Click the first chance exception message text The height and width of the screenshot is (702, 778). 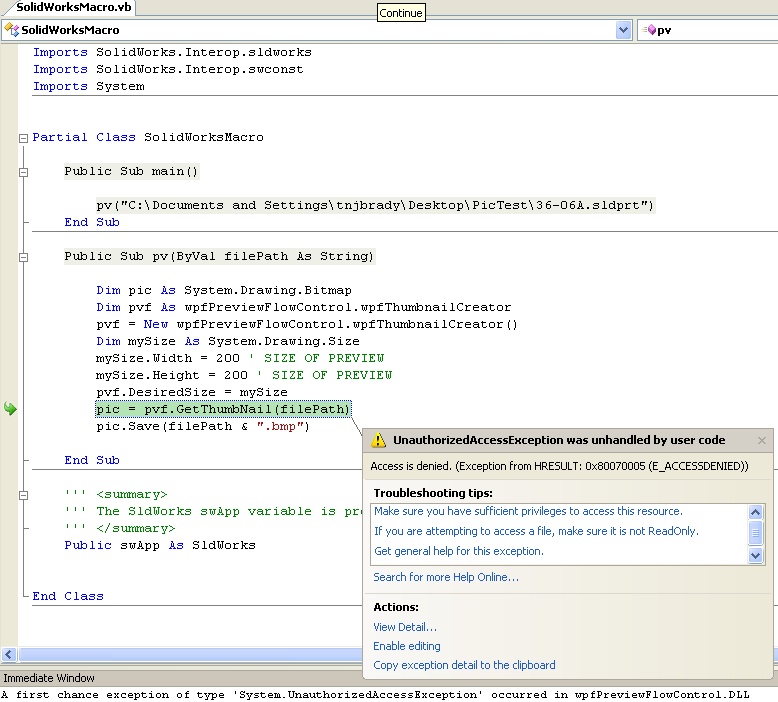click(376, 695)
